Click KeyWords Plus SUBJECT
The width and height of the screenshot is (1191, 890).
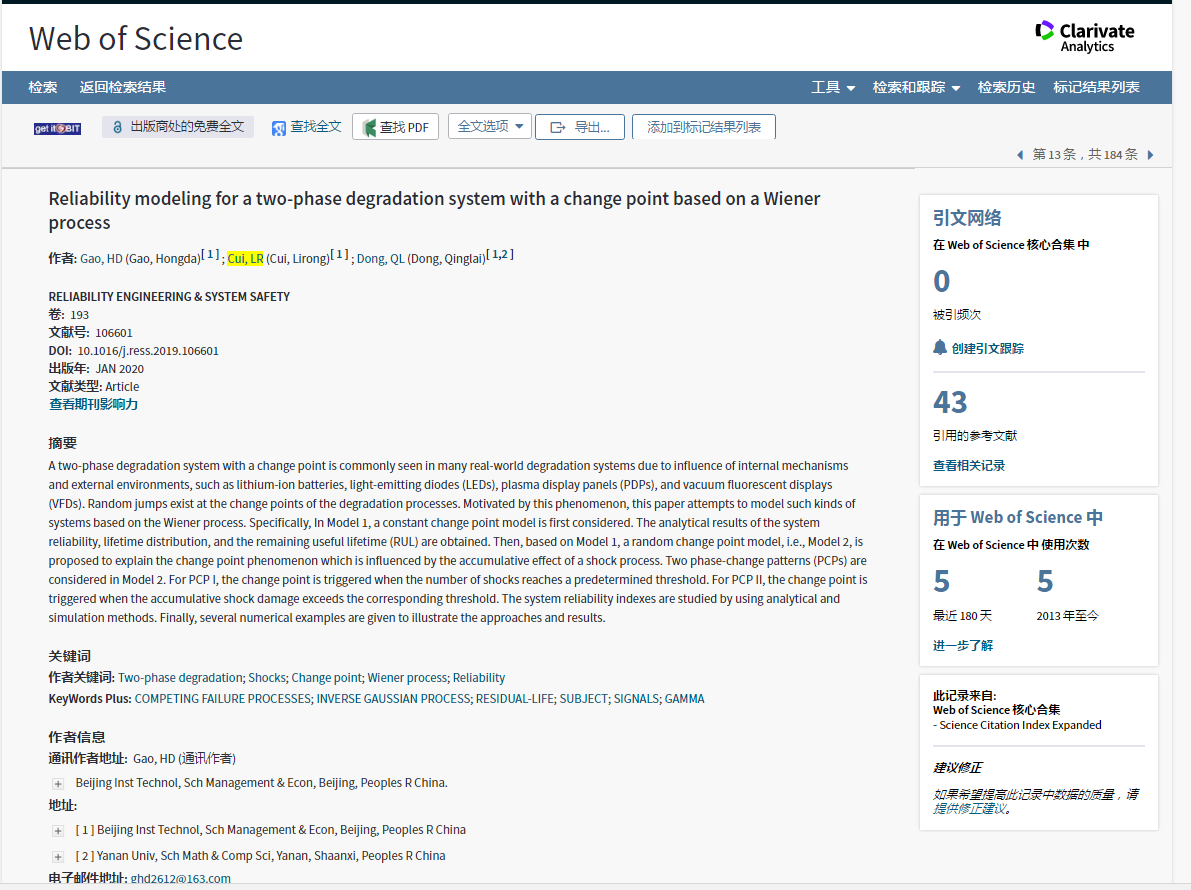click(x=584, y=699)
